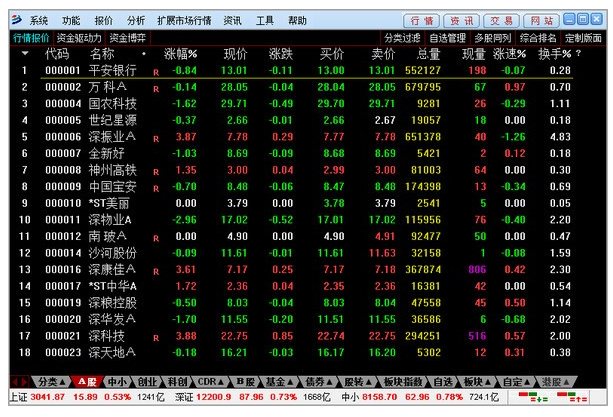
Task: Select the 创业 bottom tab
Action: pos(147,382)
